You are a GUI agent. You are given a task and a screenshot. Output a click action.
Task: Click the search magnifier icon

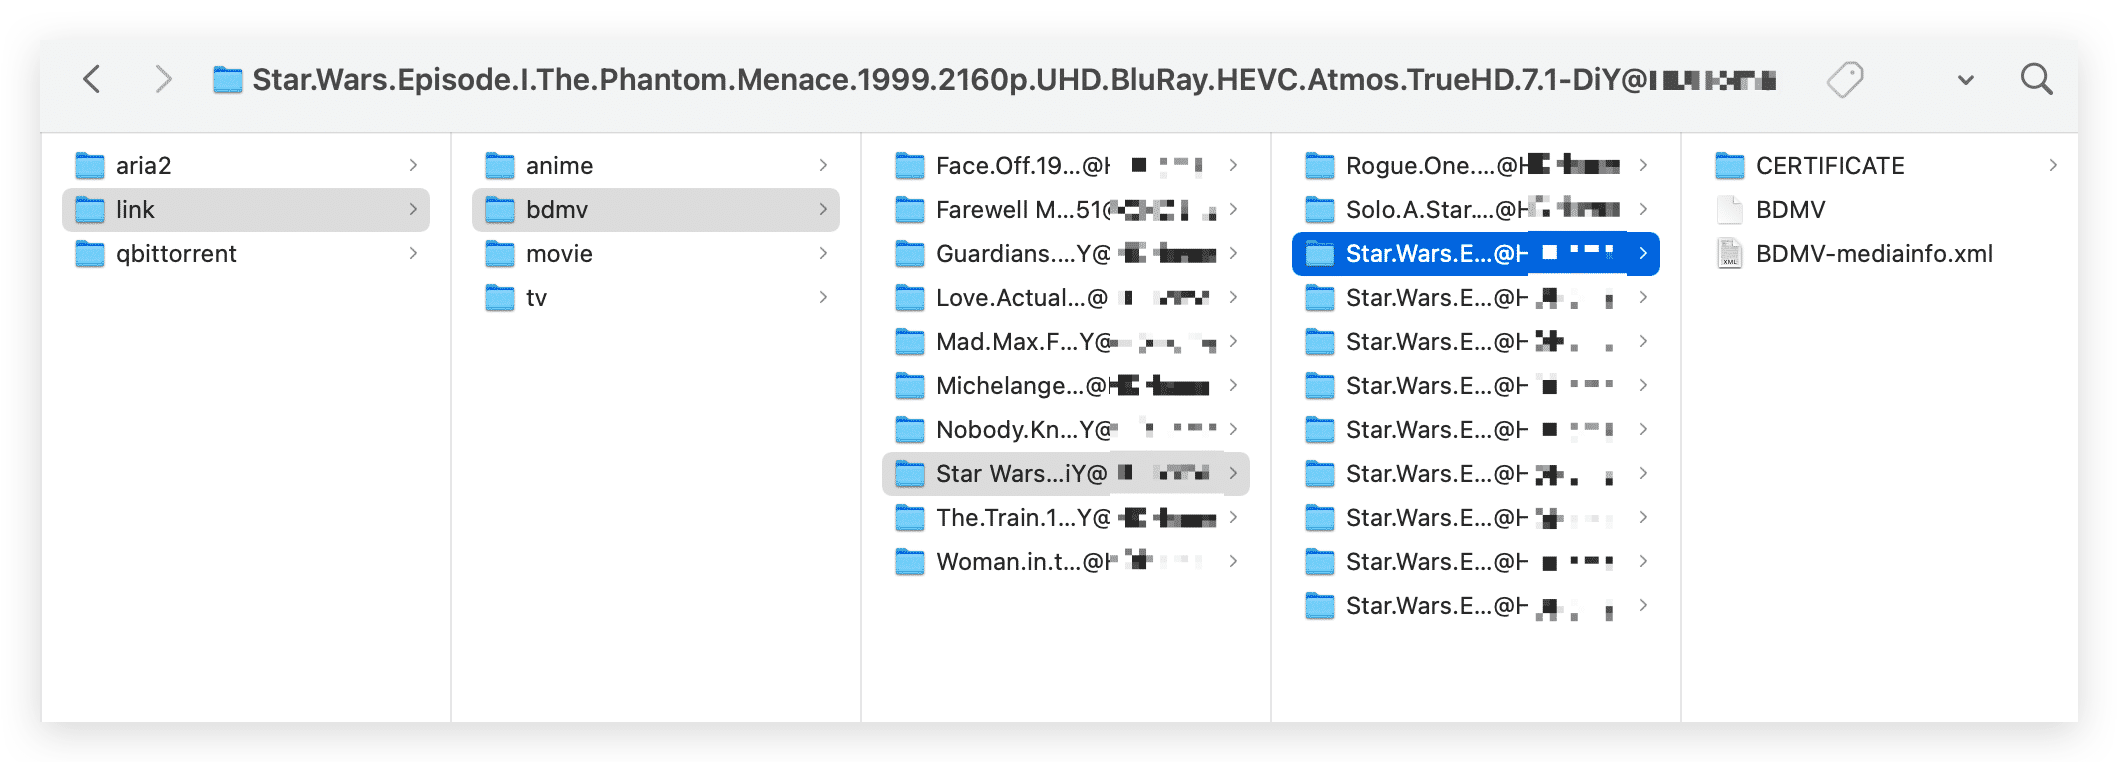(2036, 79)
